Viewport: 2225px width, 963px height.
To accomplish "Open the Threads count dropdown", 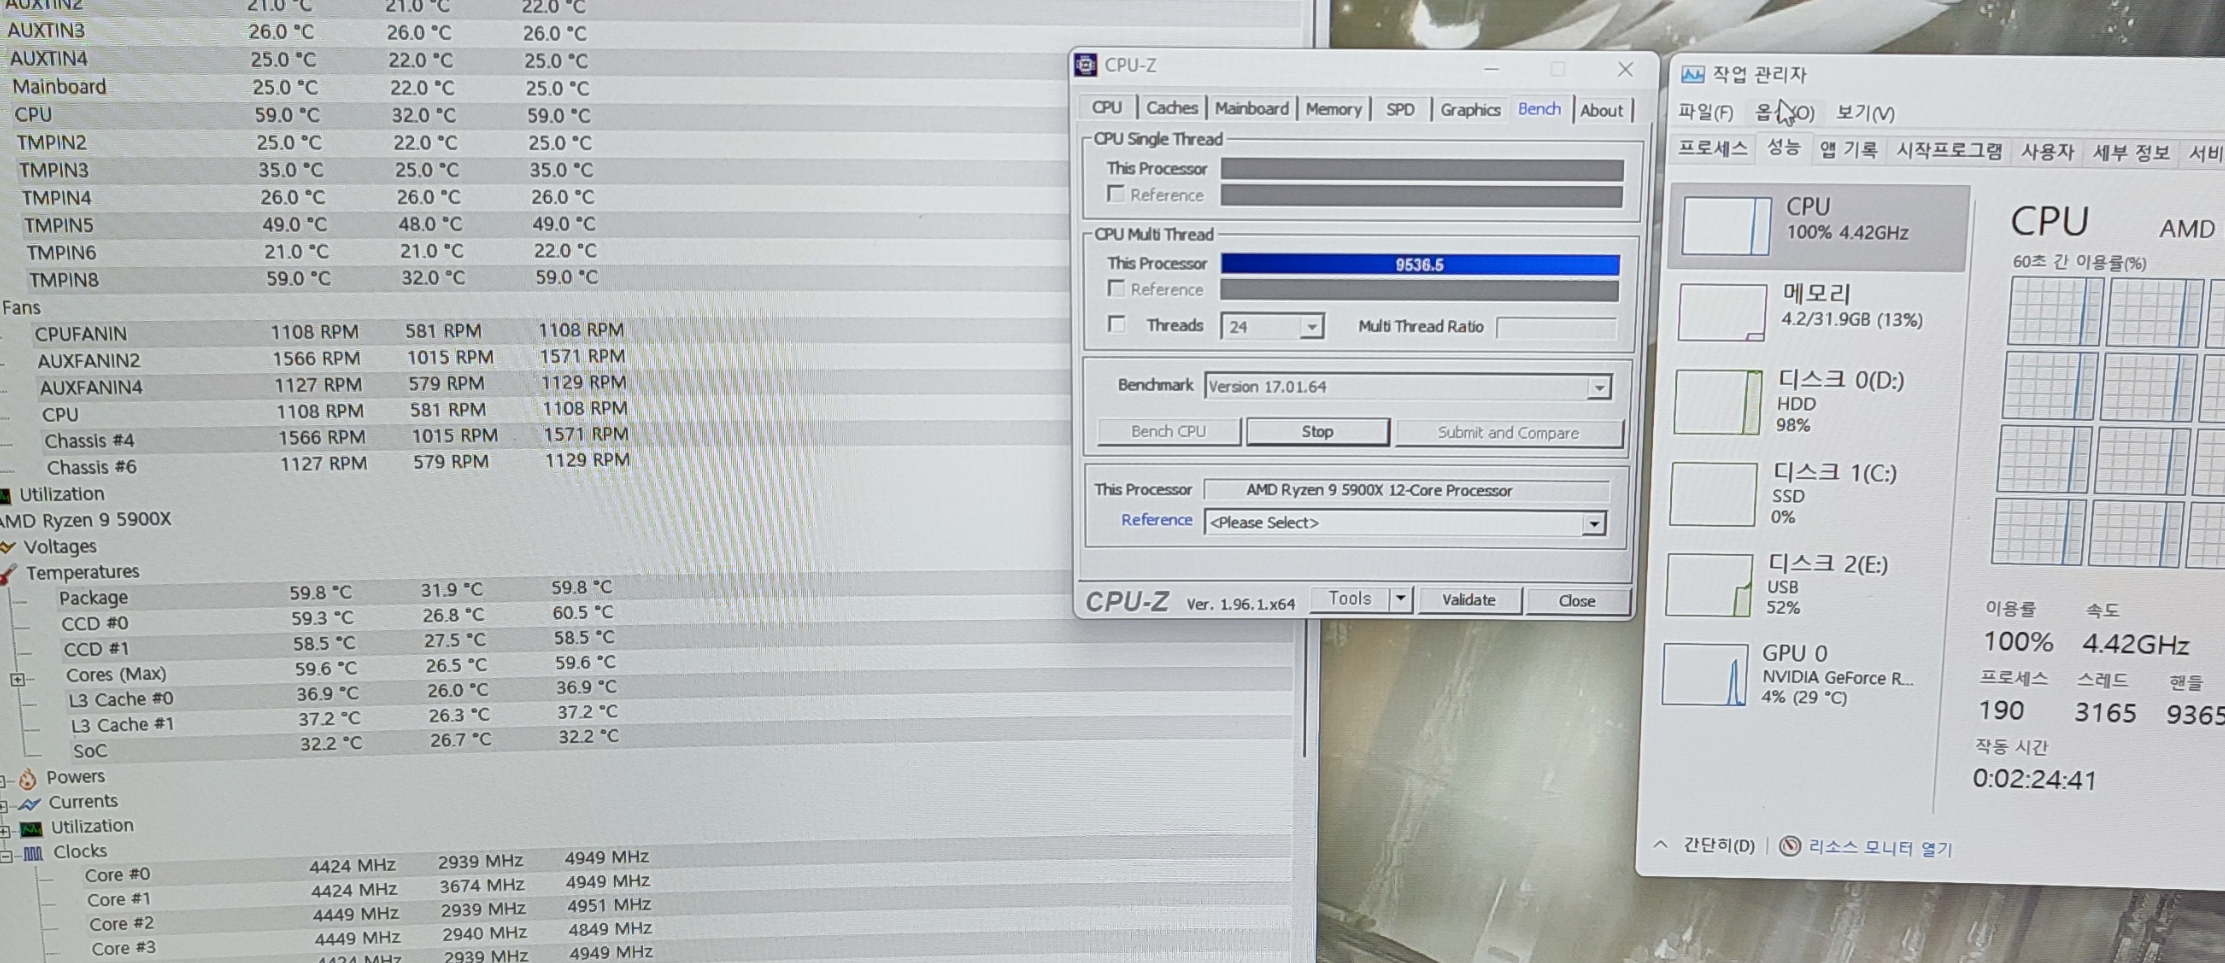I will pos(1311,327).
